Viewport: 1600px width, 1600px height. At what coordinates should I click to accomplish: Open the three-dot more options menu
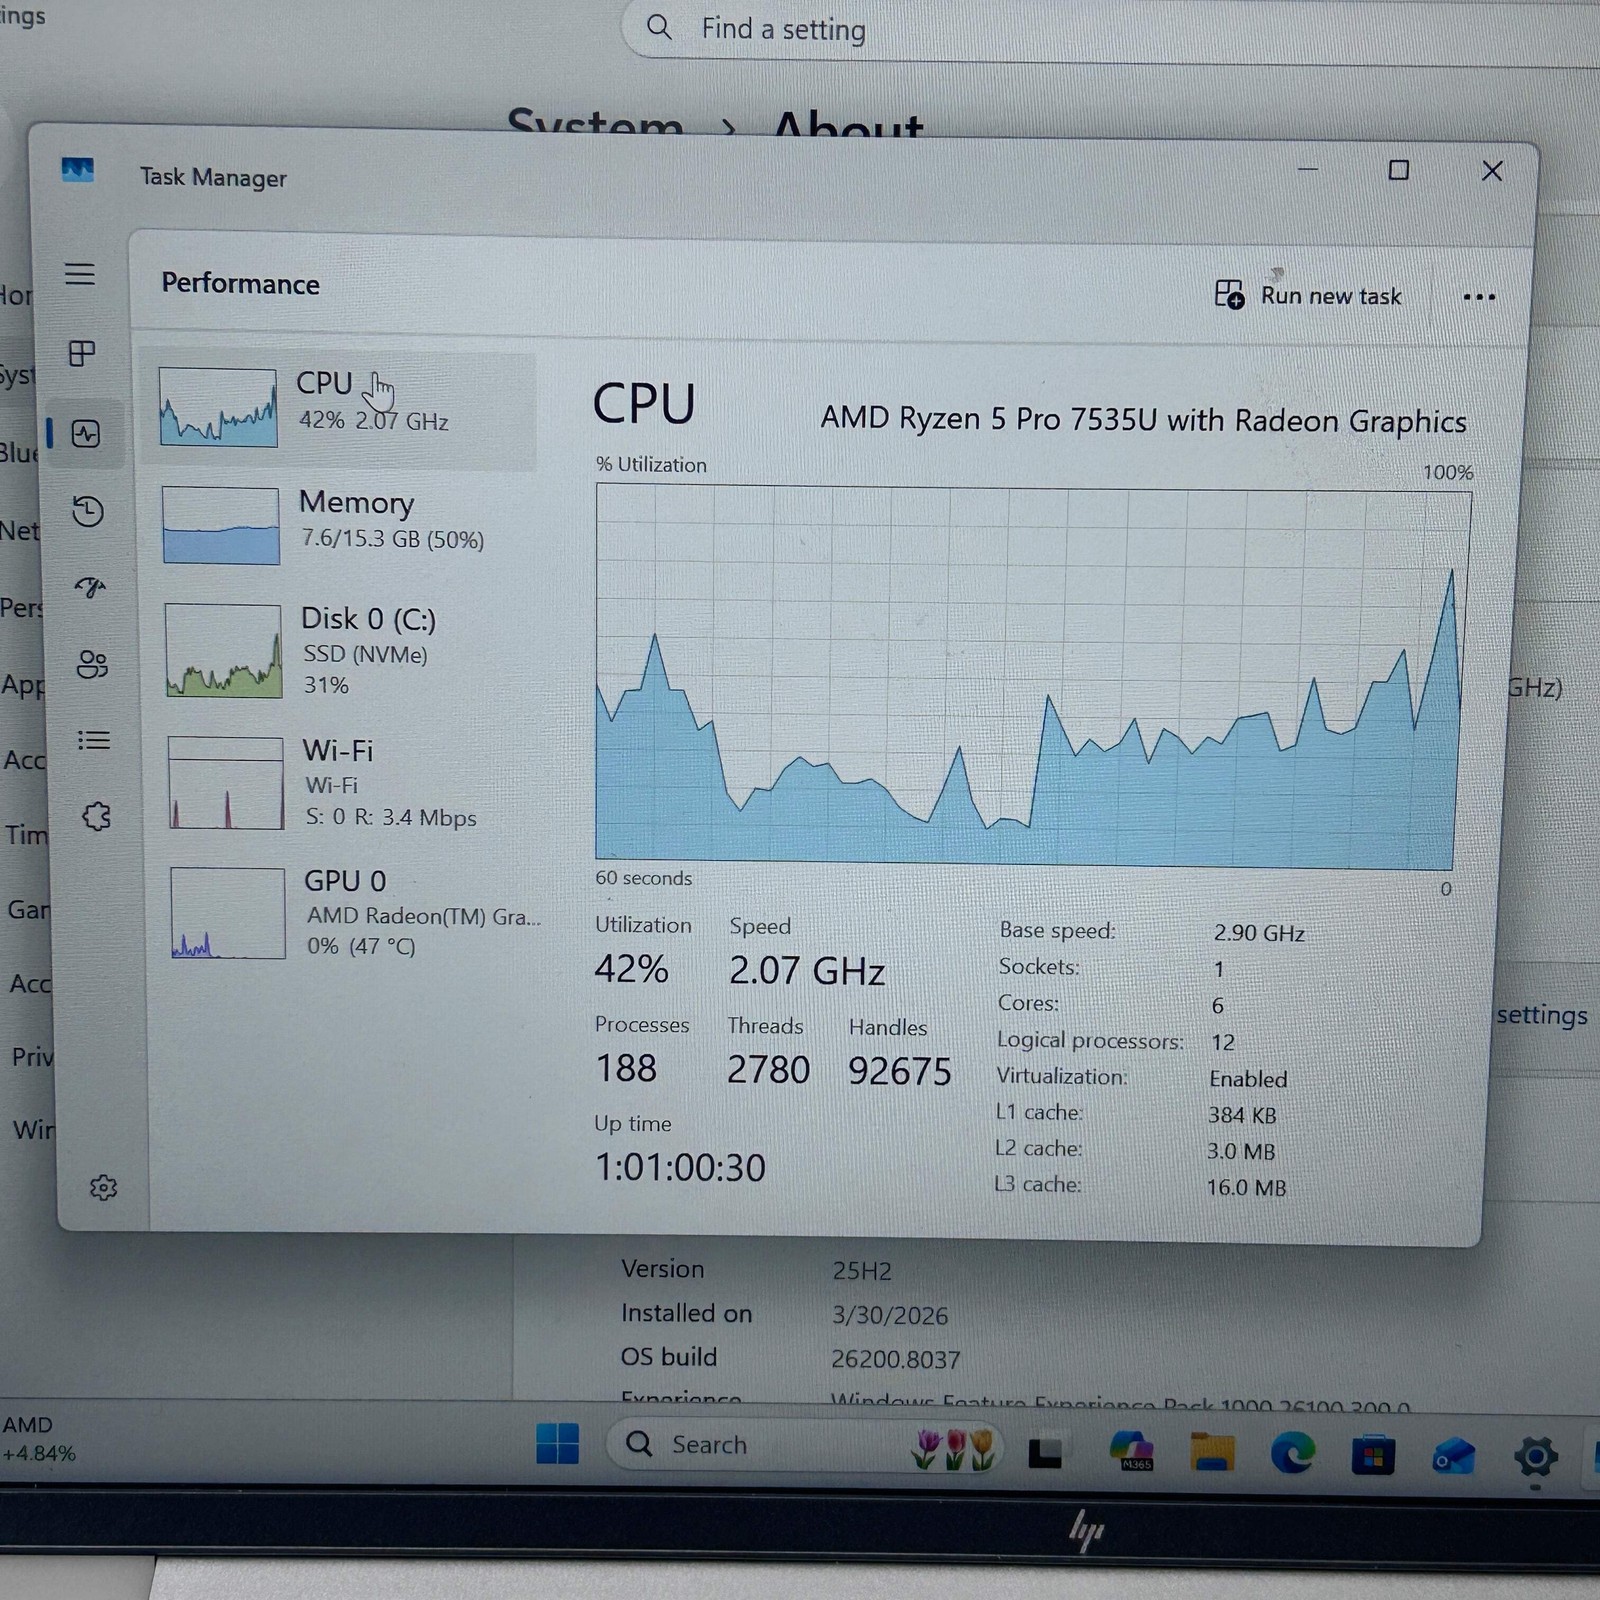pyautogui.click(x=1478, y=297)
